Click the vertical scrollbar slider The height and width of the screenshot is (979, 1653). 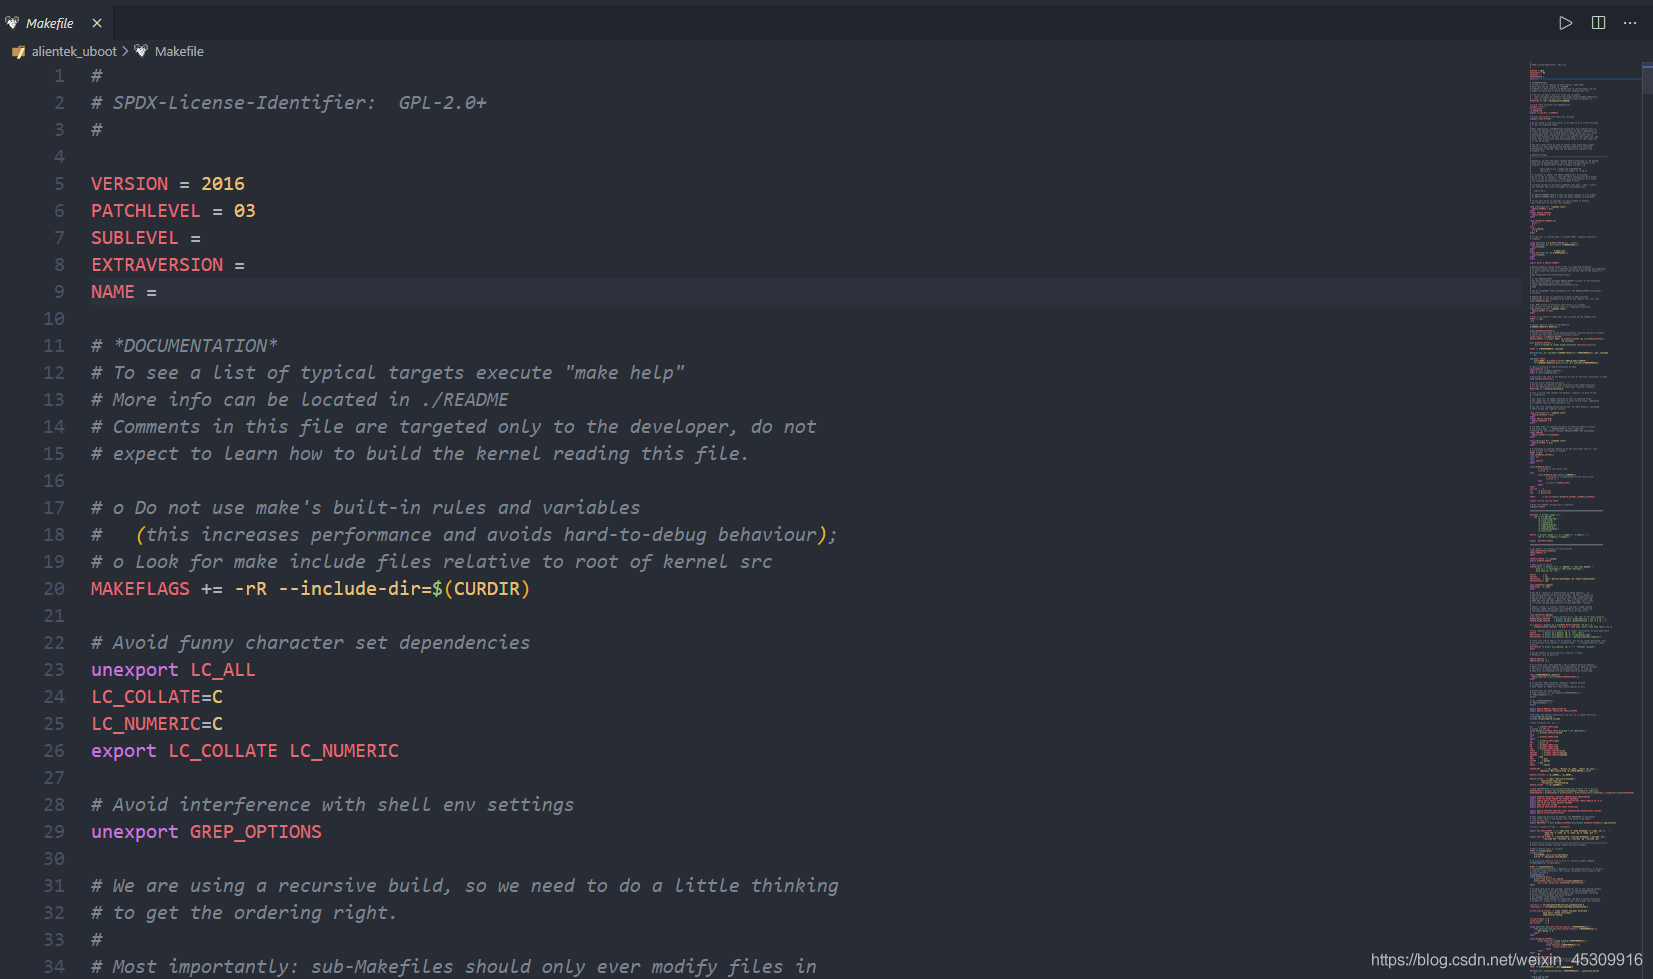[1647, 79]
